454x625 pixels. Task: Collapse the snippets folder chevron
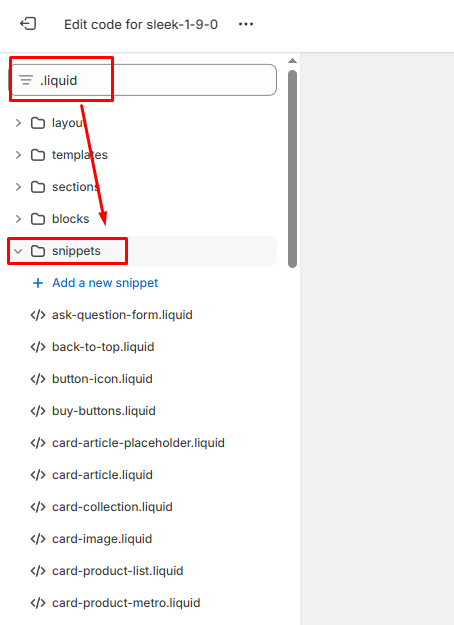tap(18, 251)
